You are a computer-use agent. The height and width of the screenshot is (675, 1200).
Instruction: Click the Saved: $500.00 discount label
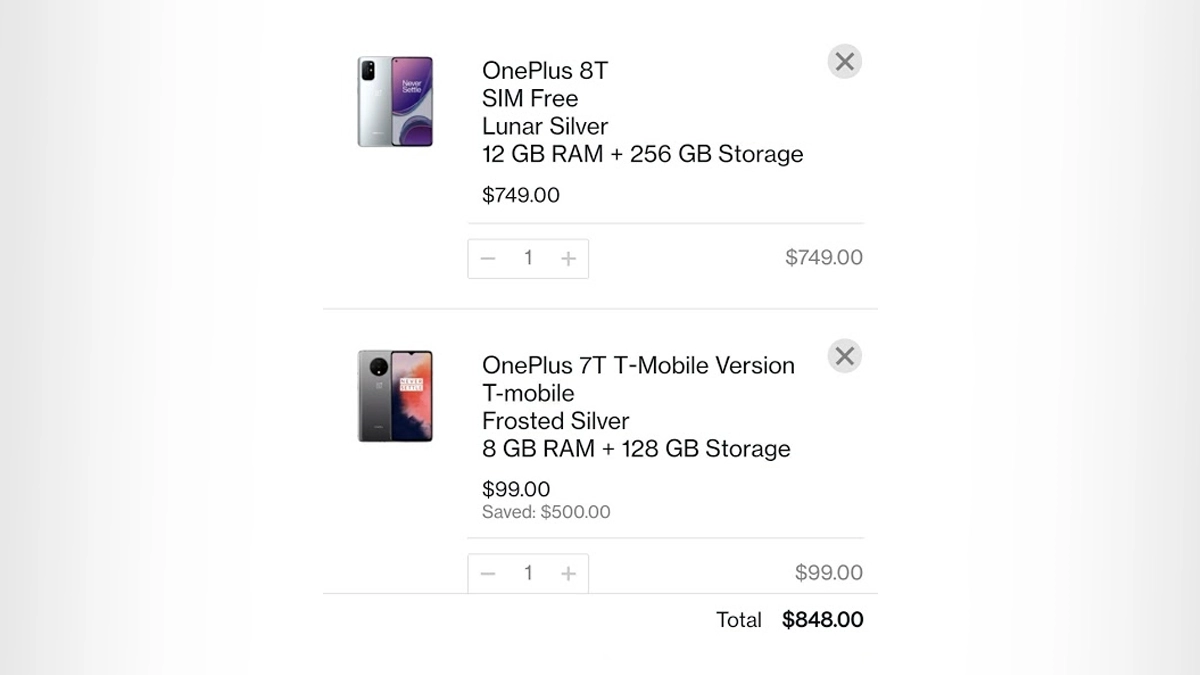point(546,513)
